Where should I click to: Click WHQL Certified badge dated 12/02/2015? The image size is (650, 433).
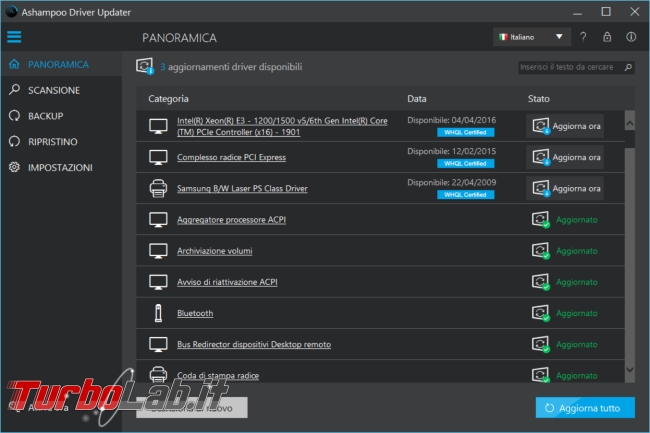click(x=466, y=164)
